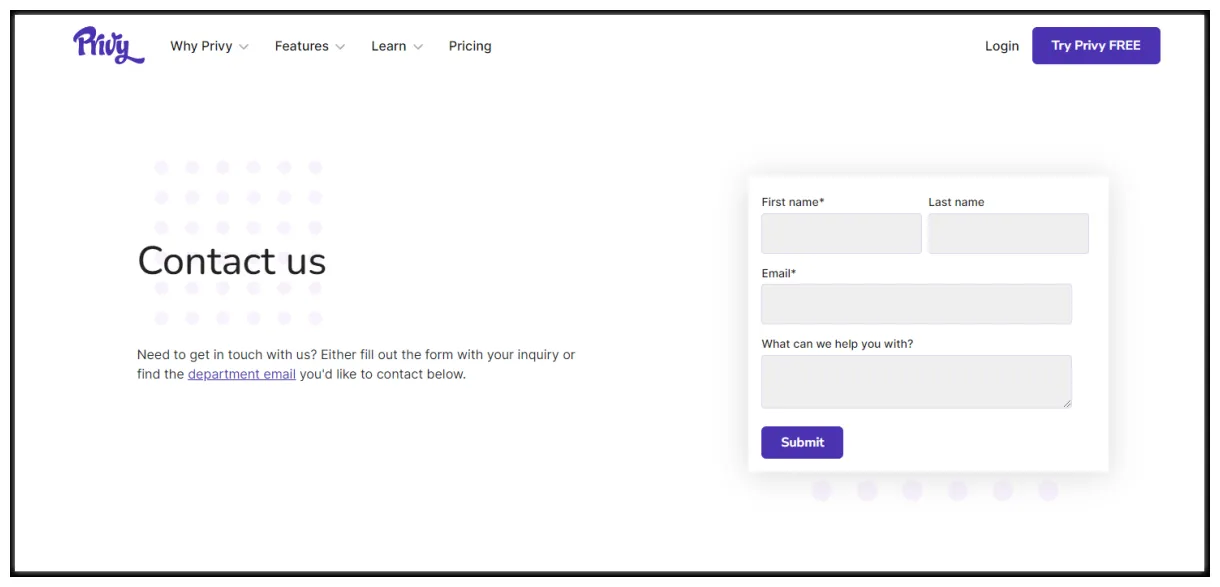This screenshot has height=587, width=1220.
Task: Click the First name input field
Action: pos(841,233)
